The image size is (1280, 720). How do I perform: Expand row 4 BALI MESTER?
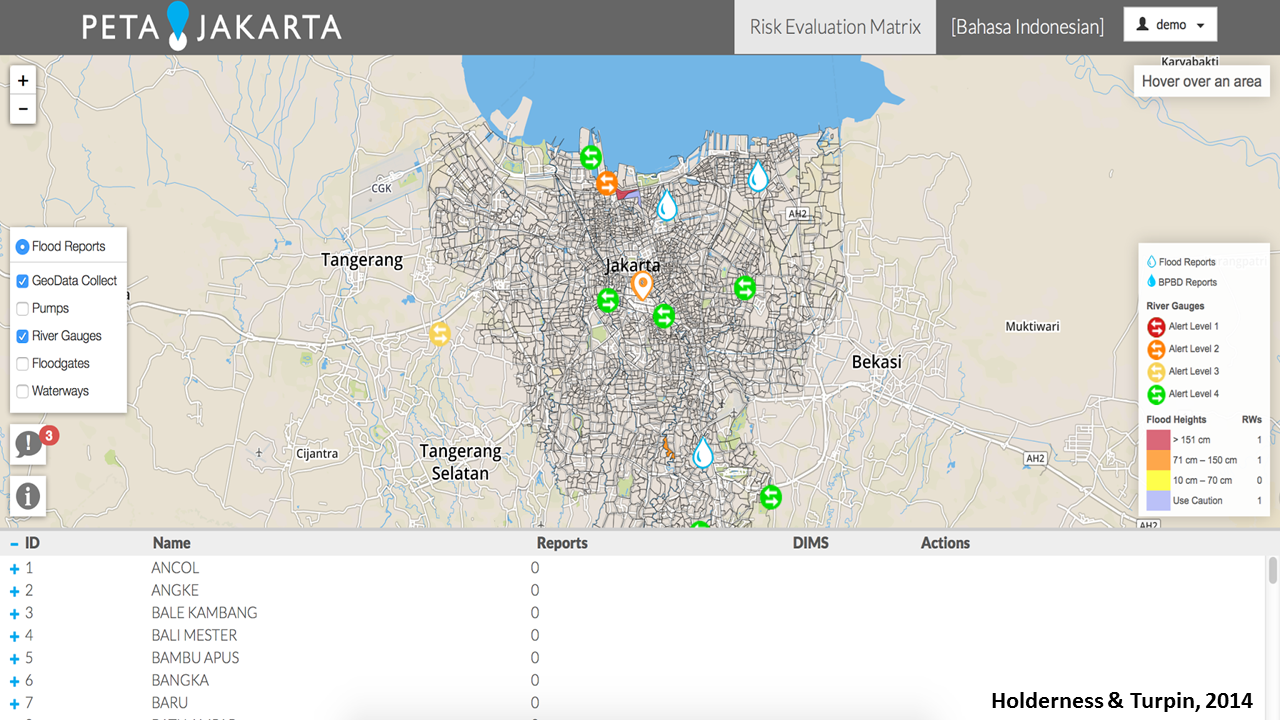[14, 636]
